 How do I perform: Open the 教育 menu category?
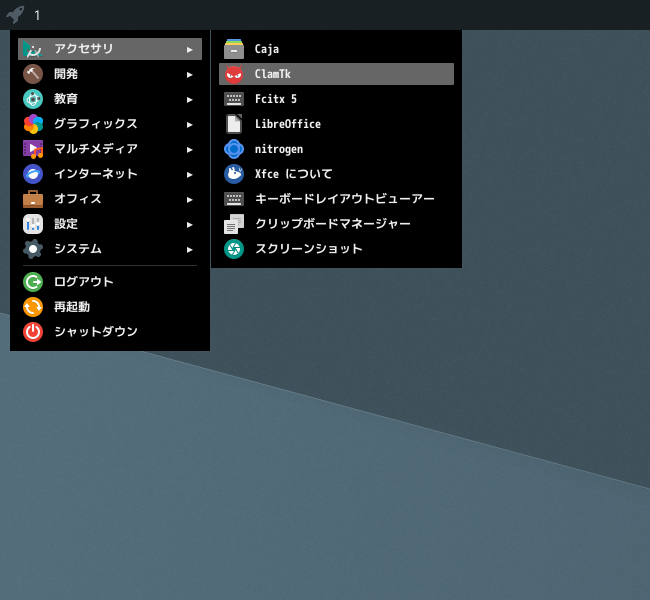(x=110, y=99)
